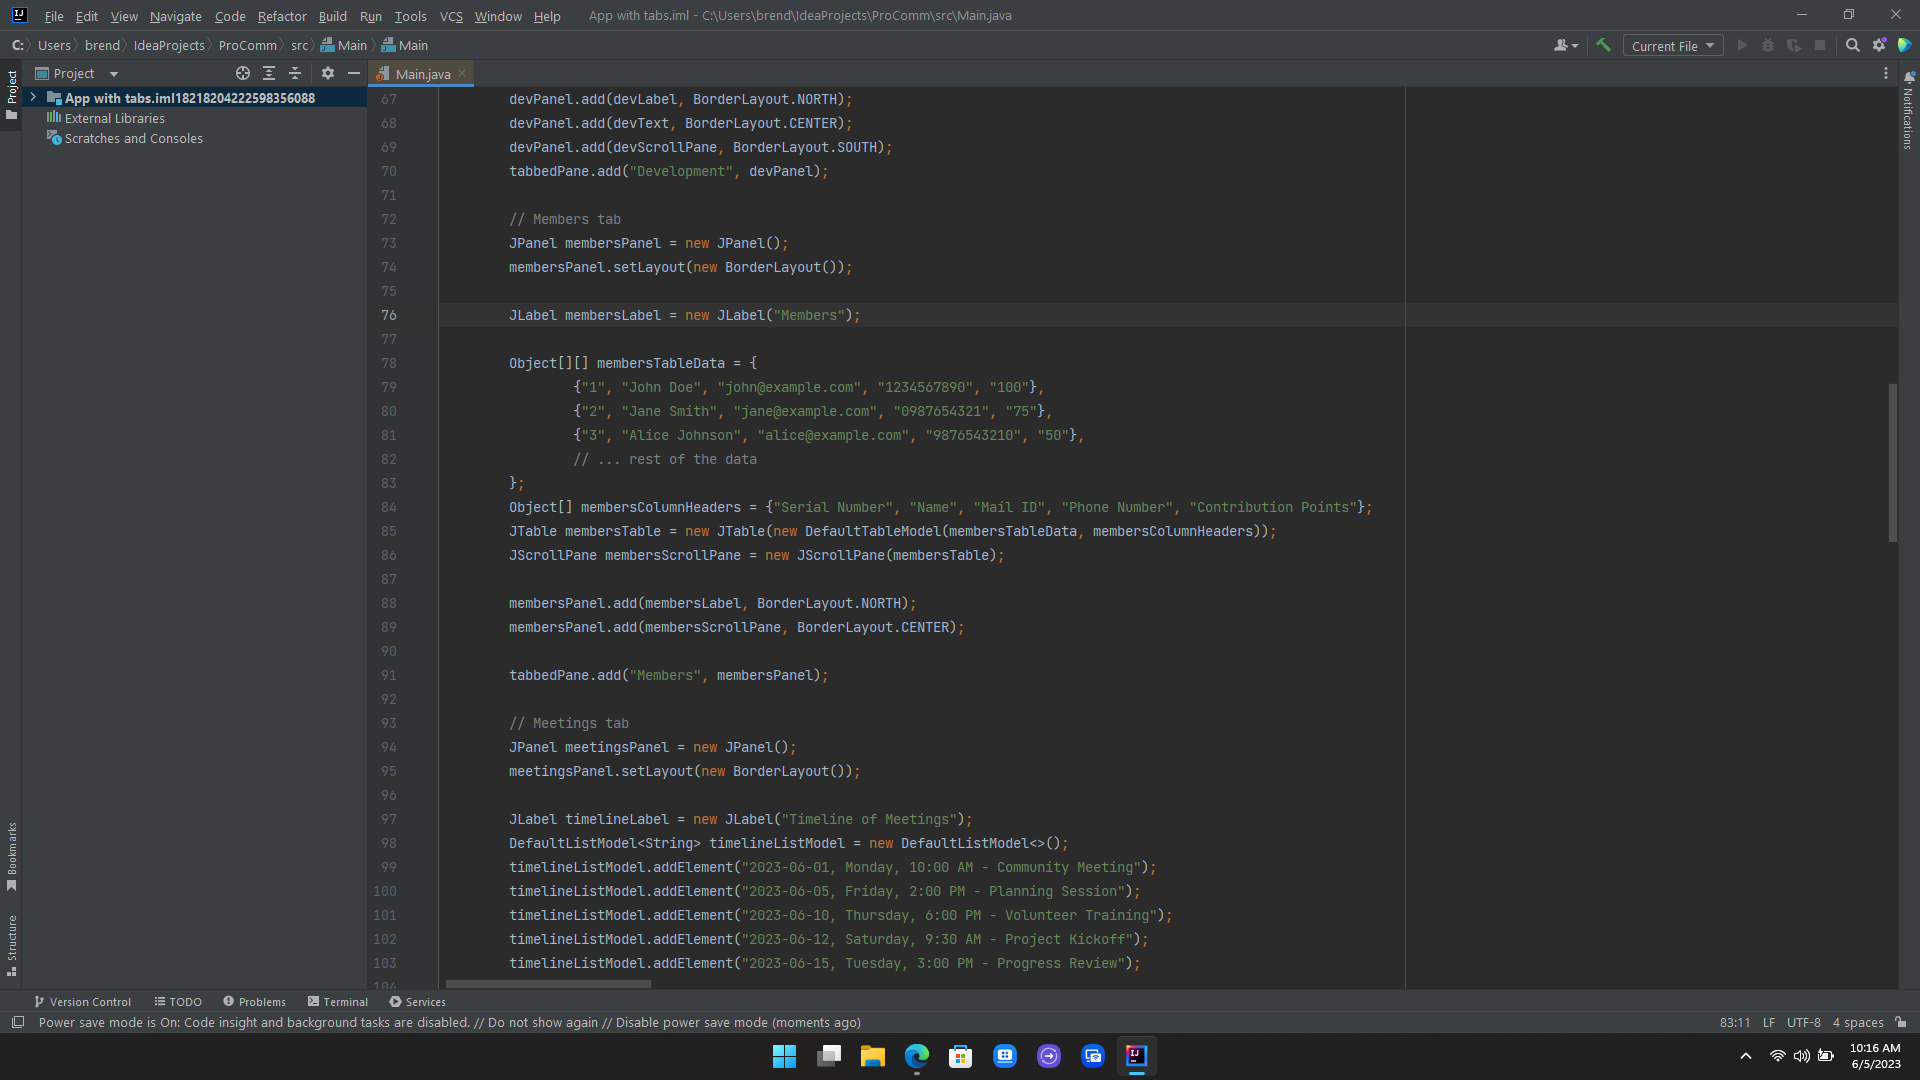Open Microsoft Edge from the taskbar
Screen dimensions: 1920x1080
[x=916, y=1056]
